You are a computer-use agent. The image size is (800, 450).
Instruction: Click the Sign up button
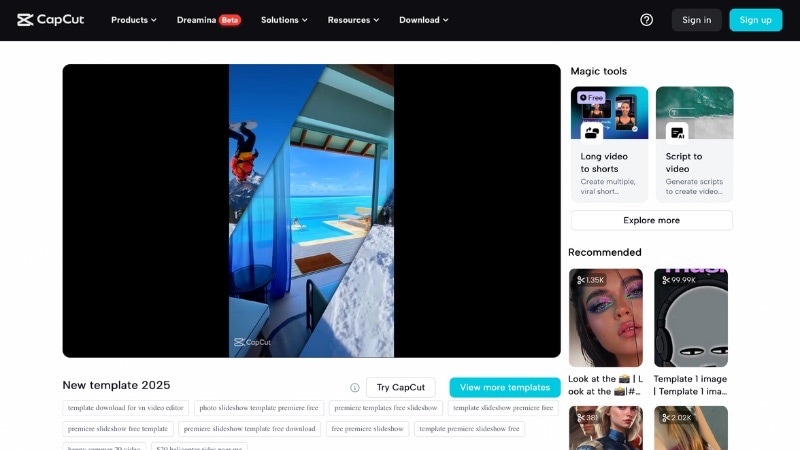pyautogui.click(x=756, y=20)
